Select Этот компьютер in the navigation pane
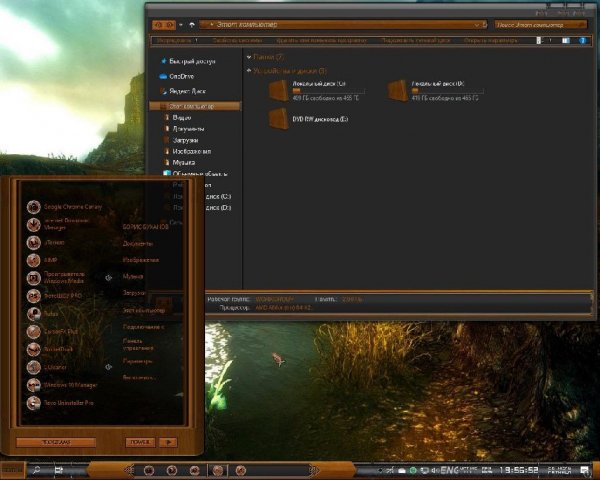This screenshot has height=480, width=600. click(195, 106)
